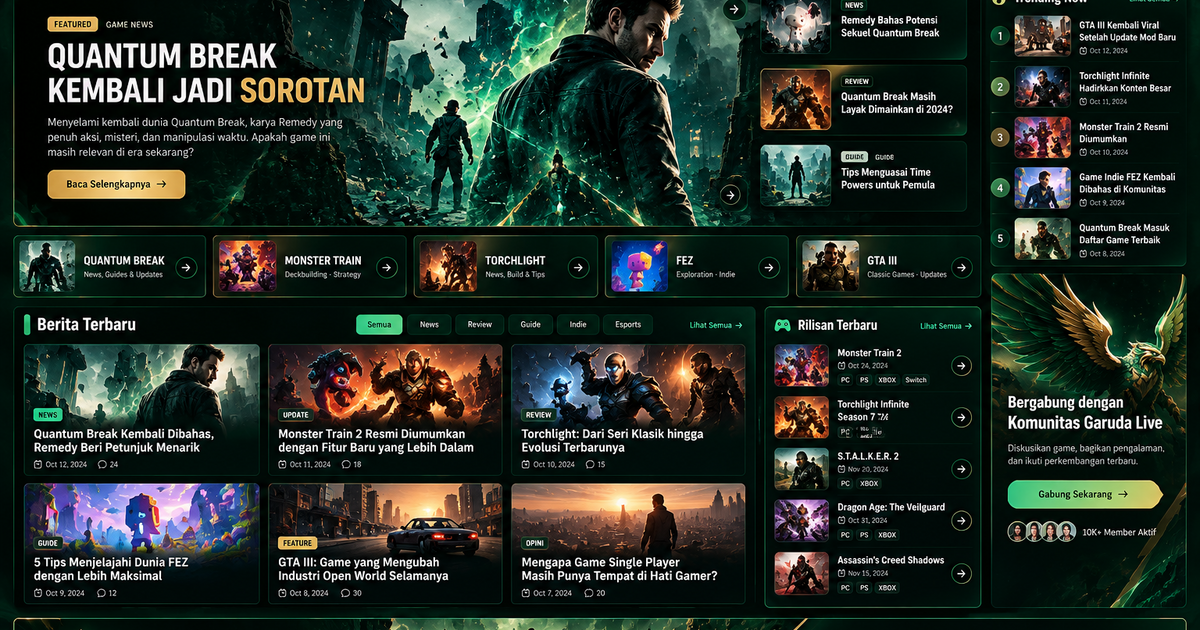Select the Guide filter tab
The height and width of the screenshot is (630, 1200).
[x=530, y=325]
